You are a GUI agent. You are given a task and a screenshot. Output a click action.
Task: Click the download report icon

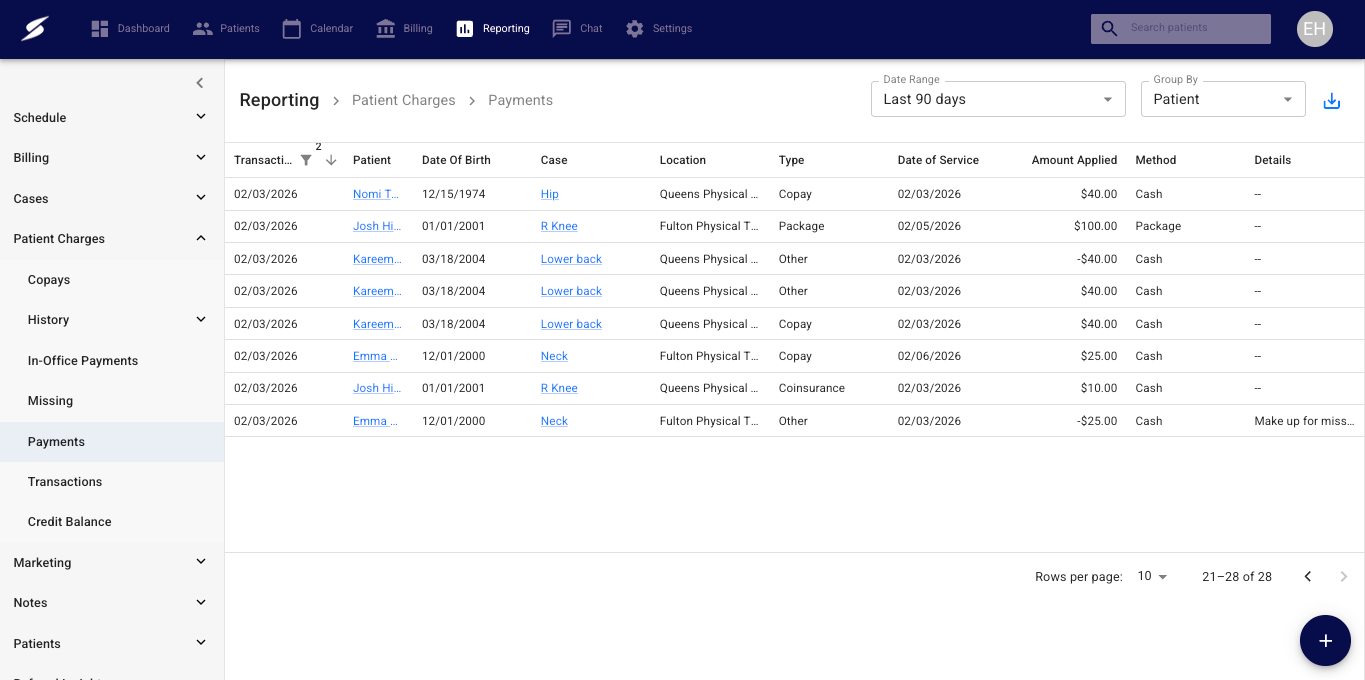tap(1331, 101)
